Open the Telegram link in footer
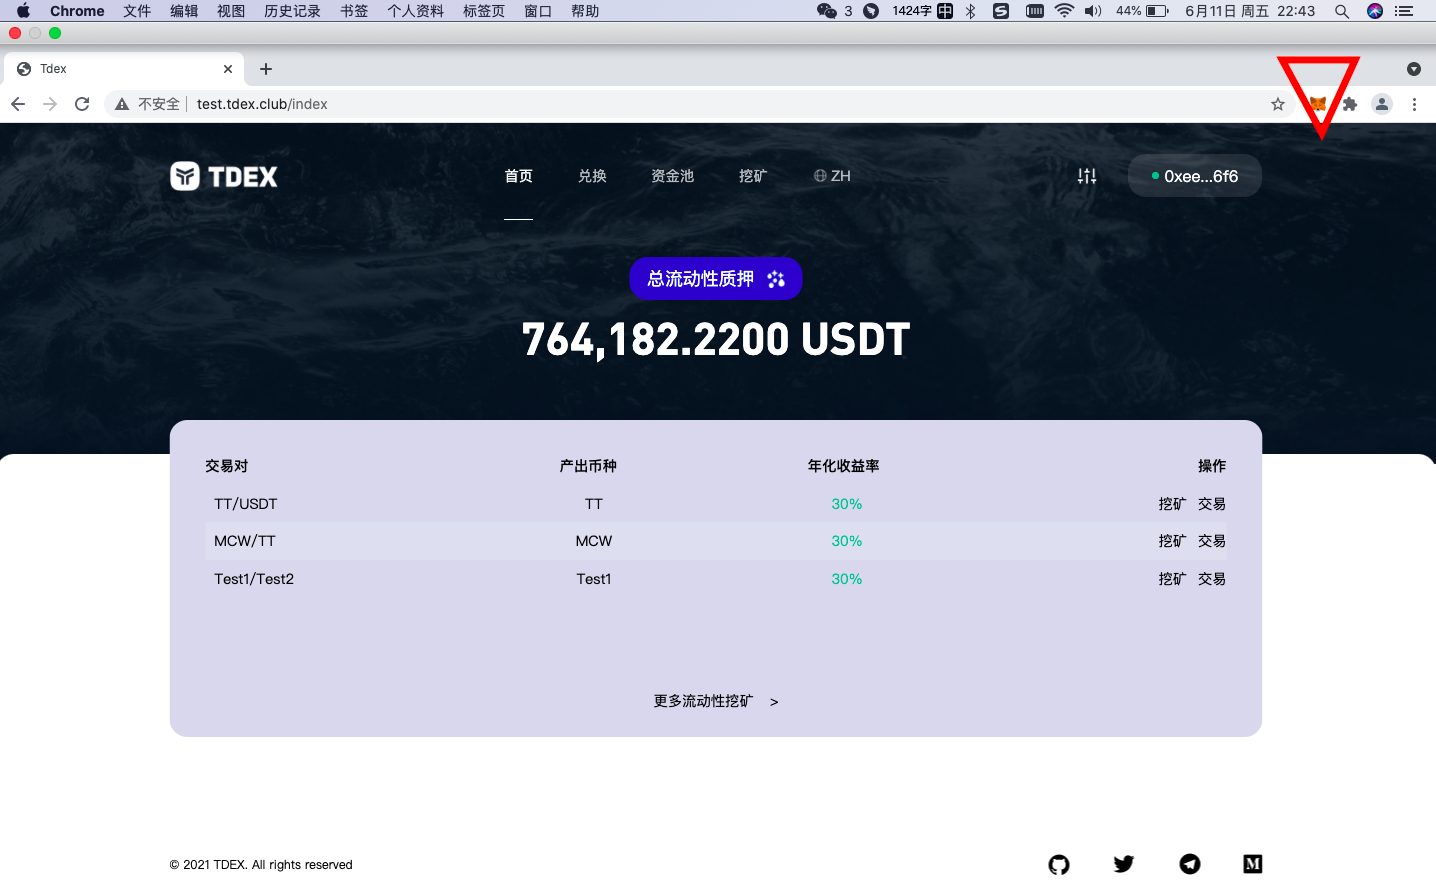1436x881 pixels. pos(1190,864)
